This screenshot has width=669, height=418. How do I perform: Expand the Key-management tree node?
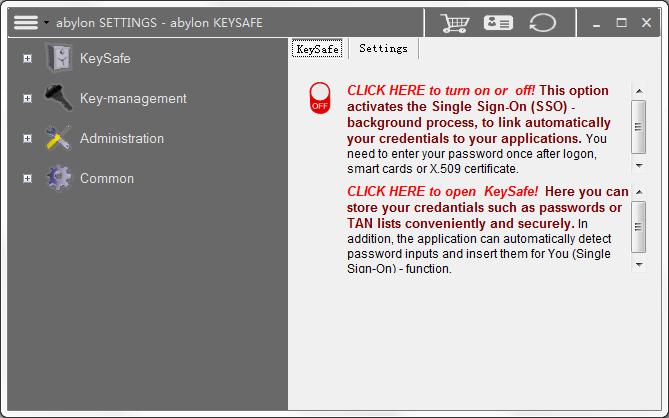click(27, 99)
